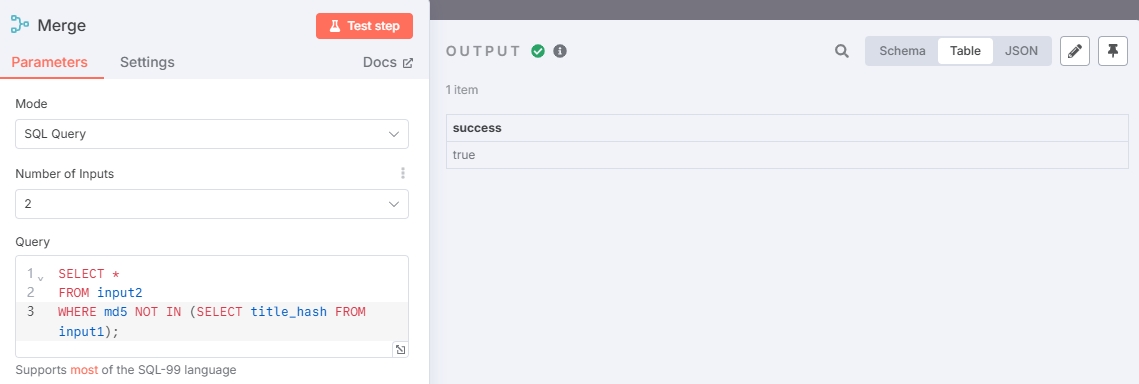The image size is (1139, 384).
Task: Switch output view to Schema
Action: coord(902,51)
